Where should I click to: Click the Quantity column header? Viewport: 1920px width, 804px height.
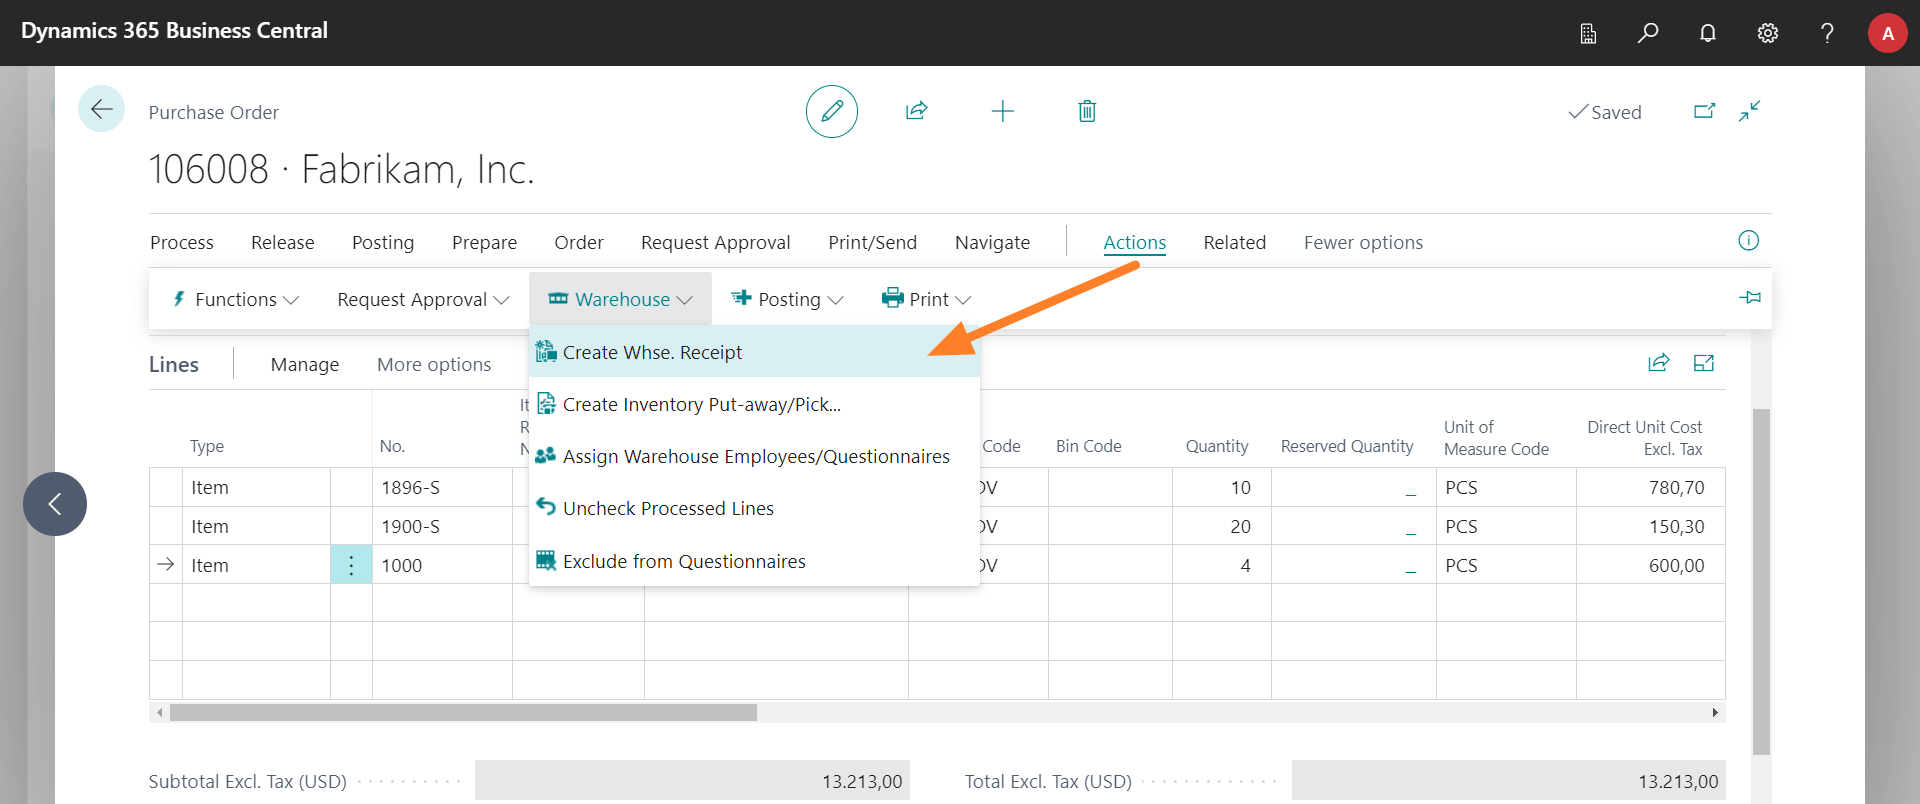click(1217, 446)
